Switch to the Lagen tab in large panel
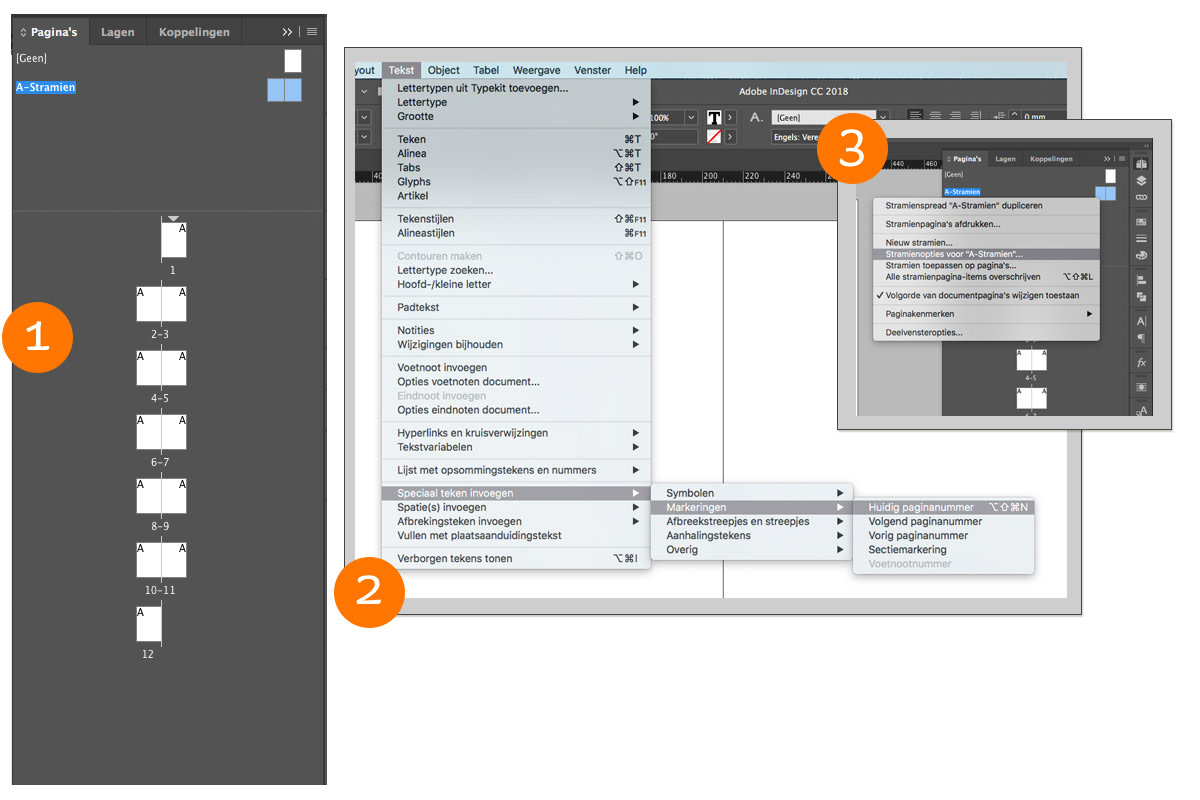1200x800 pixels. [118, 32]
